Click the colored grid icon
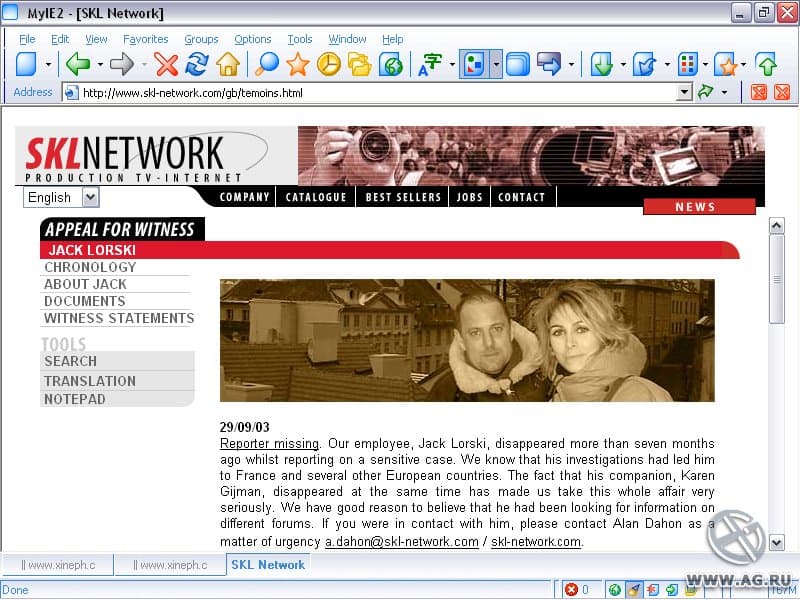The height and width of the screenshot is (600, 800). [687, 64]
